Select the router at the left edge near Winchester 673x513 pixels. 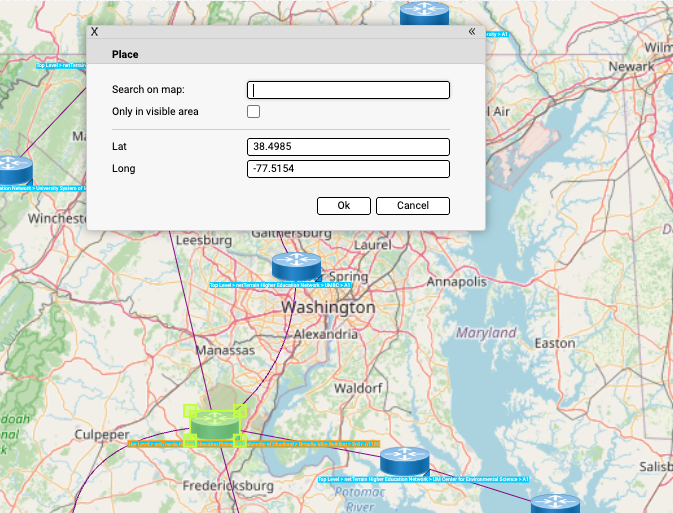click(14, 169)
